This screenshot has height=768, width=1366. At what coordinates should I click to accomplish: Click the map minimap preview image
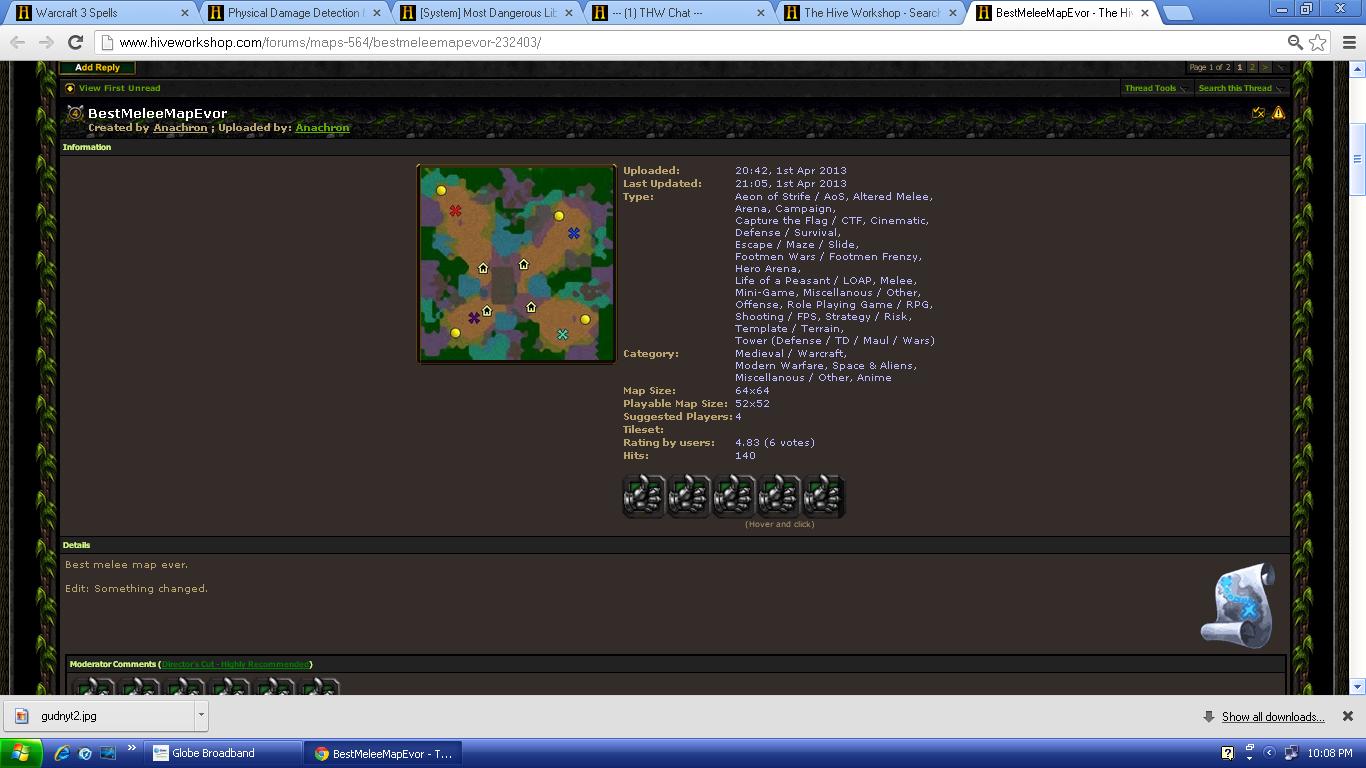pyautogui.click(x=516, y=264)
